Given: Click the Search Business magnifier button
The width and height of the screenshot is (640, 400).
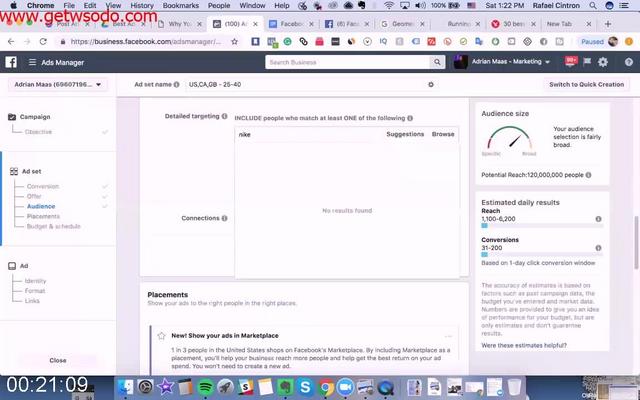Looking at the screenshot, I should [x=437, y=62].
